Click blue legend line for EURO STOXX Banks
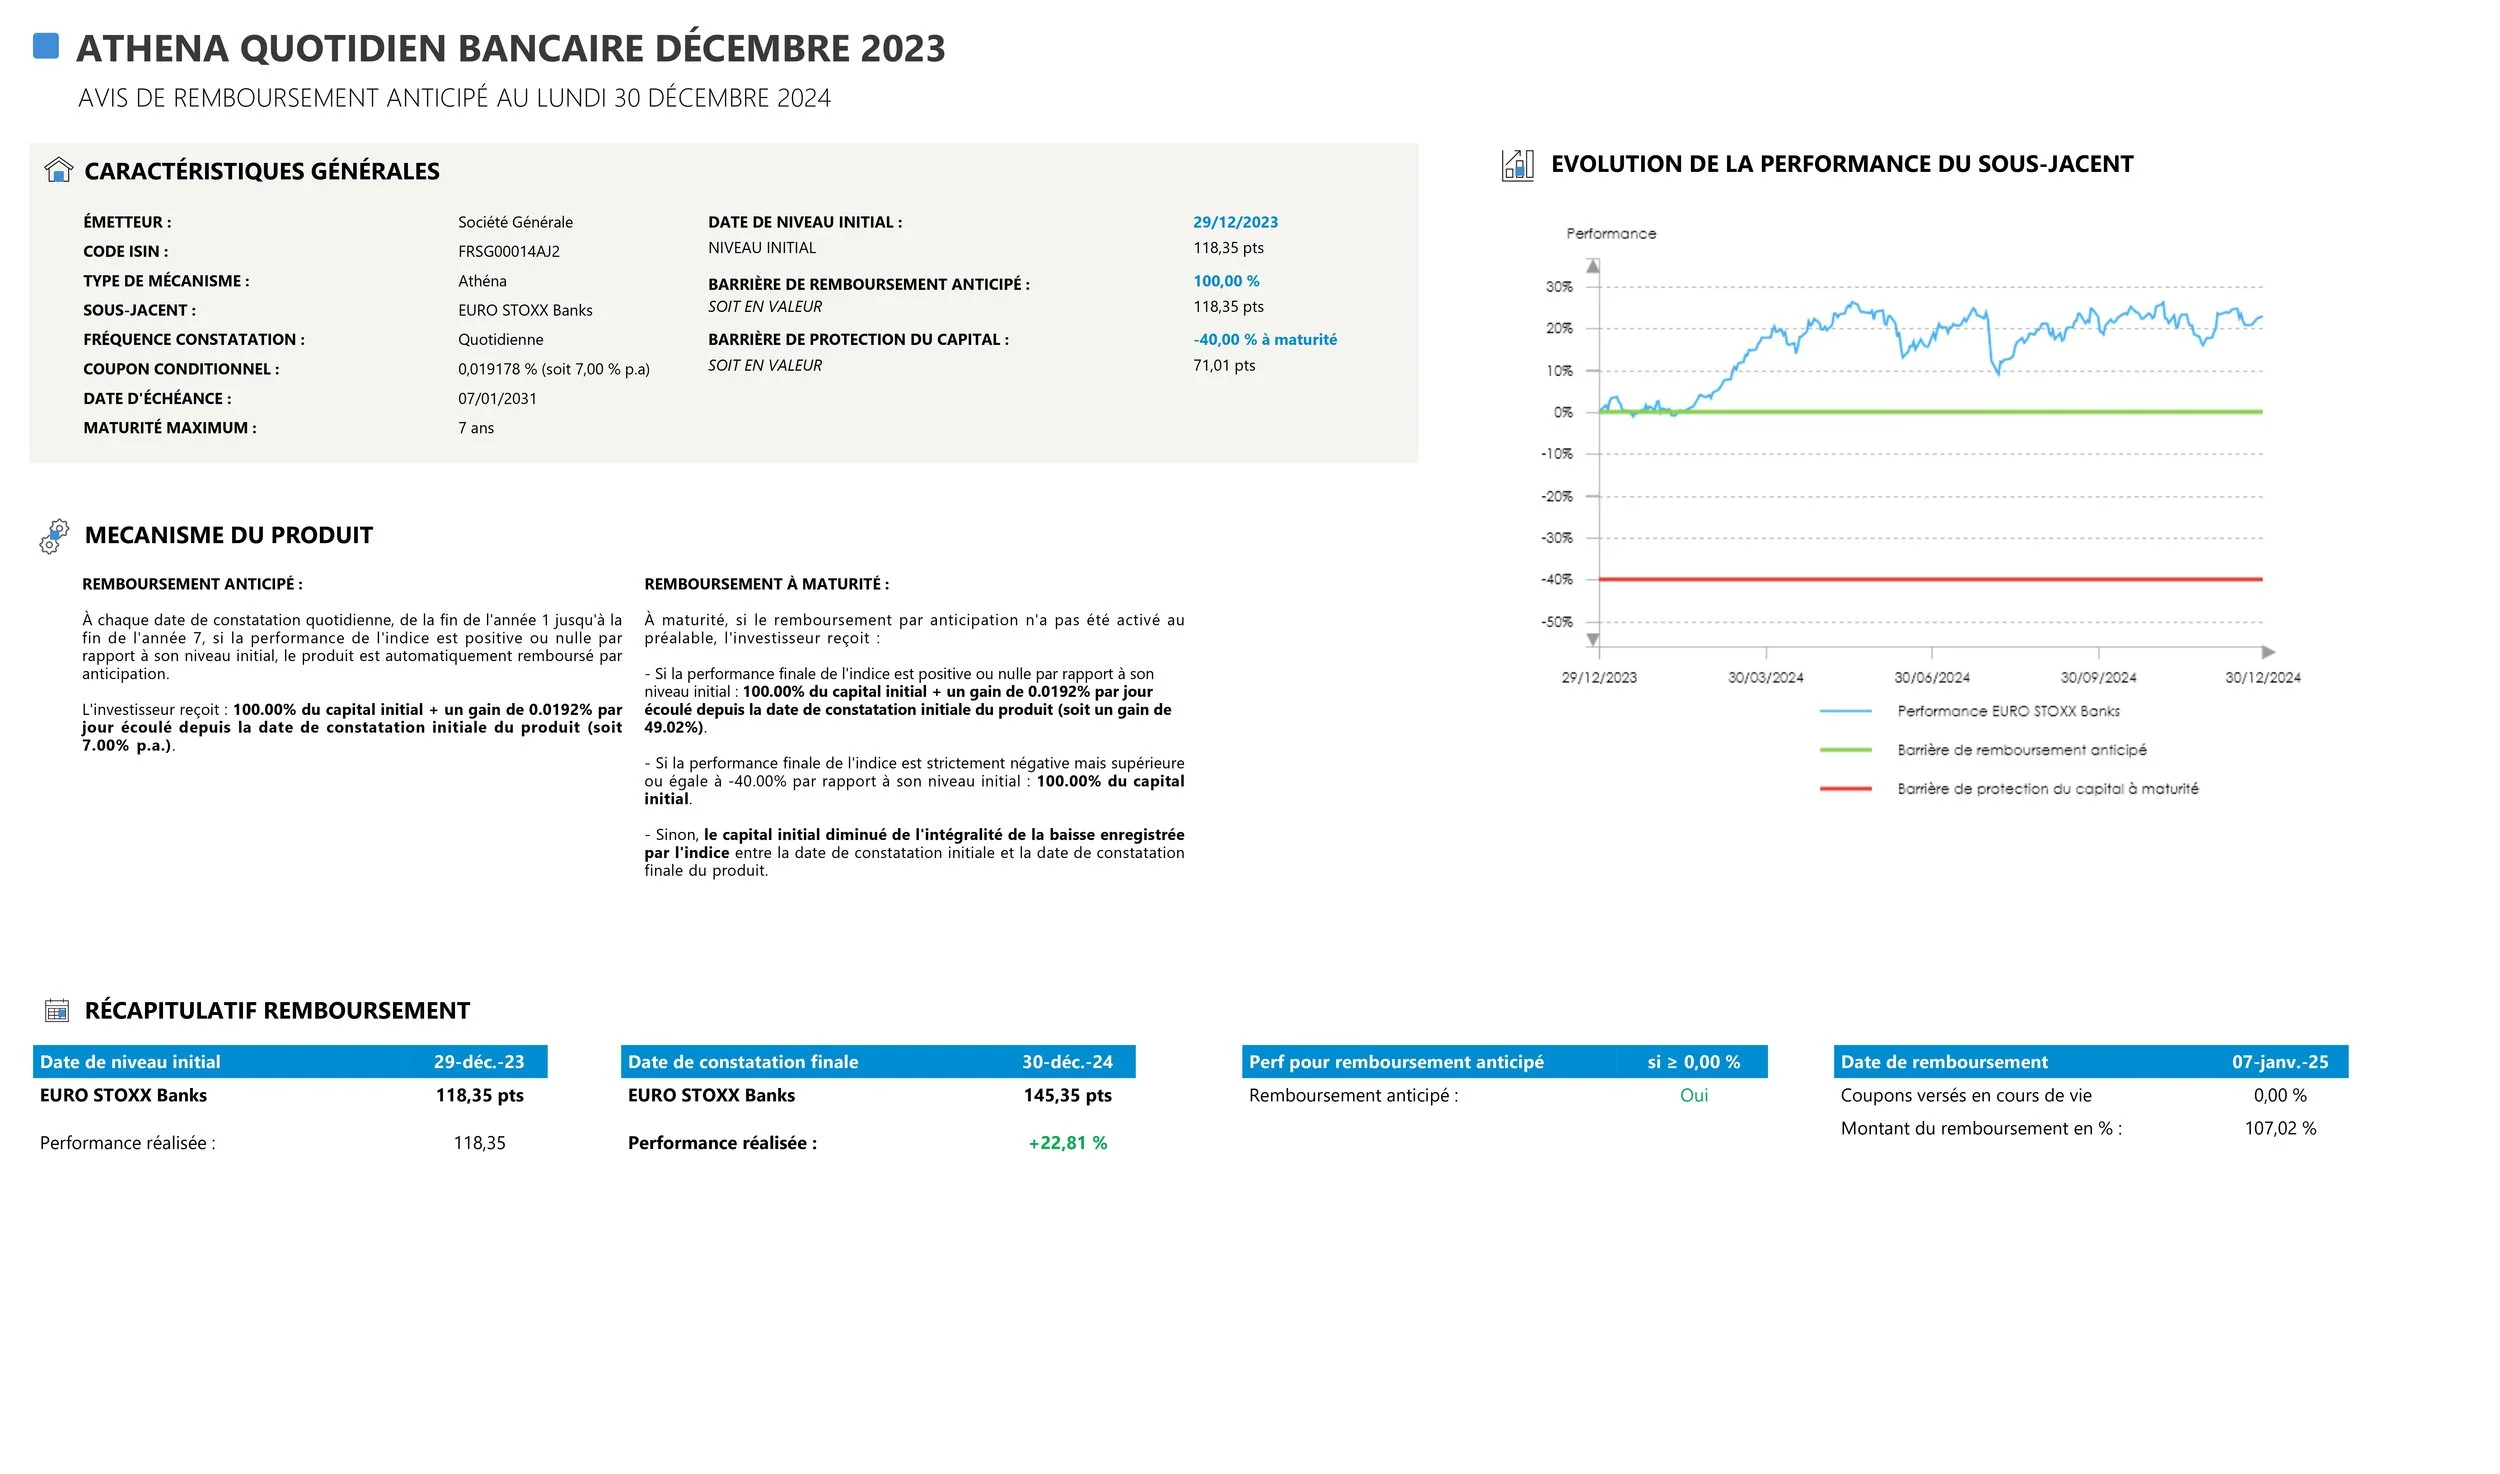 point(1845,711)
